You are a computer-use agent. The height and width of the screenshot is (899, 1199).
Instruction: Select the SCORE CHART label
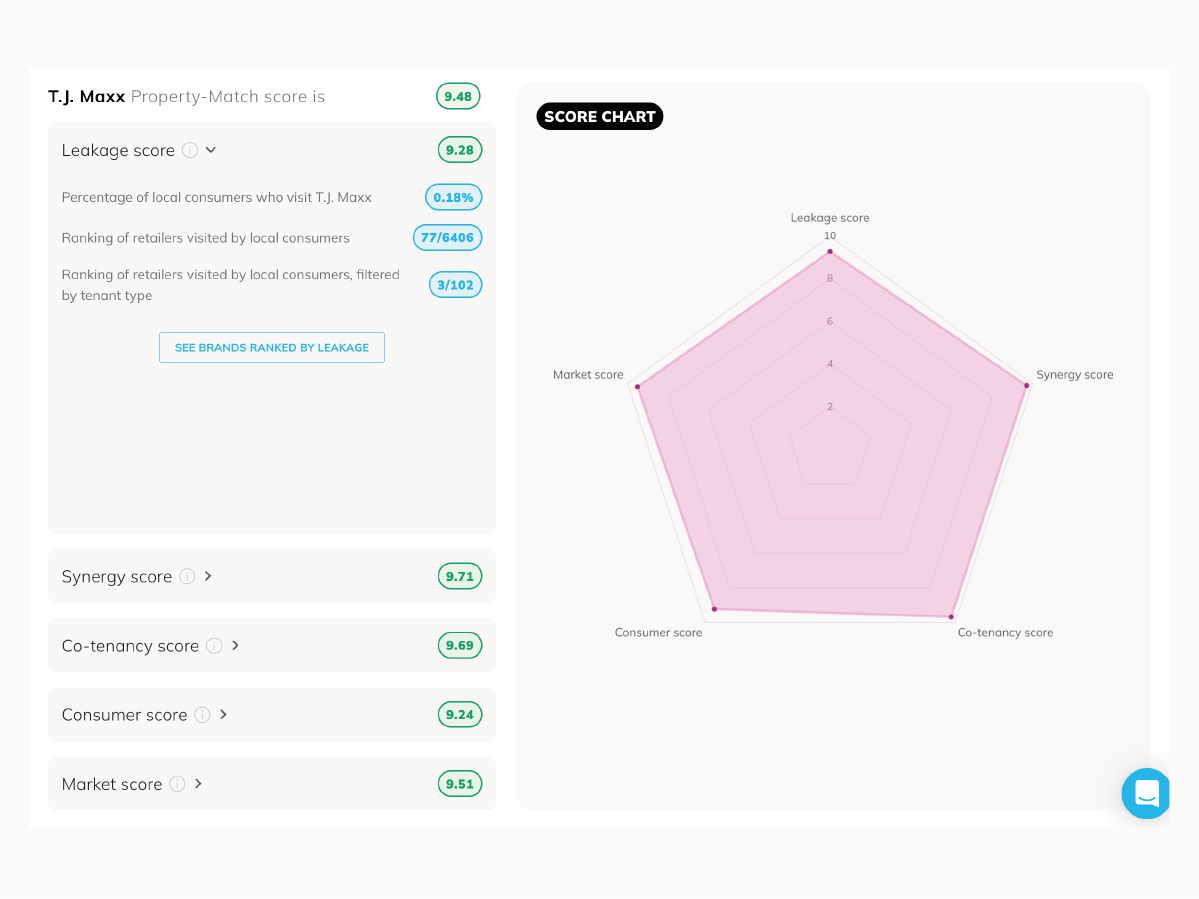(x=599, y=116)
